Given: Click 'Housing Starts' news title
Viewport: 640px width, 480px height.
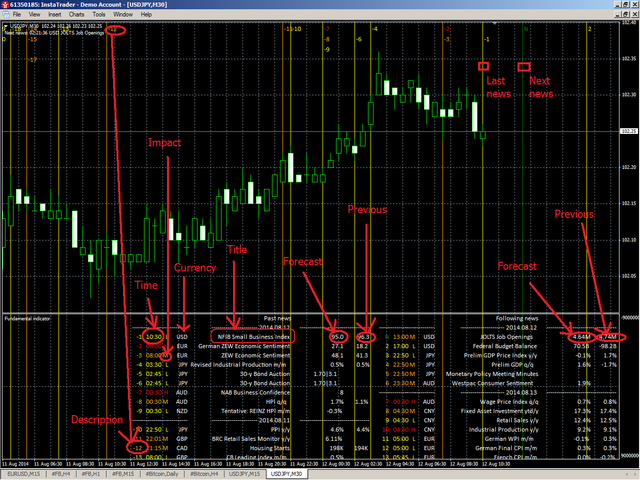Looking at the screenshot, I should 270,448.
